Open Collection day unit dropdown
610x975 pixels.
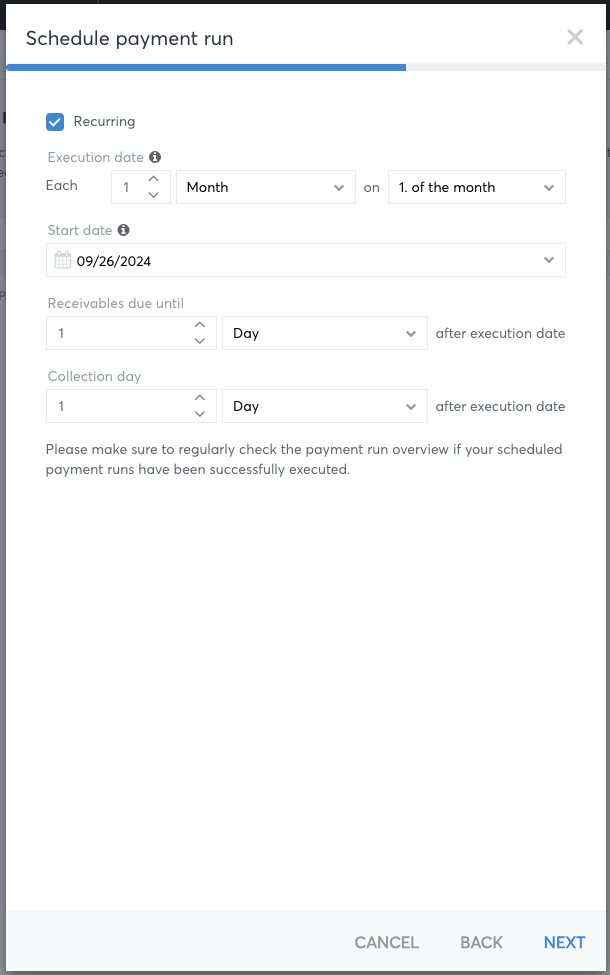(325, 406)
